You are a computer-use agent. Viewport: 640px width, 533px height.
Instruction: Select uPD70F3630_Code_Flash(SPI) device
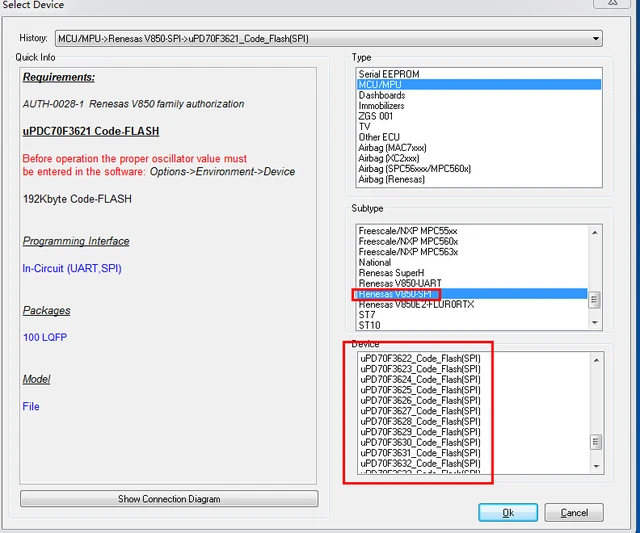click(420, 442)
